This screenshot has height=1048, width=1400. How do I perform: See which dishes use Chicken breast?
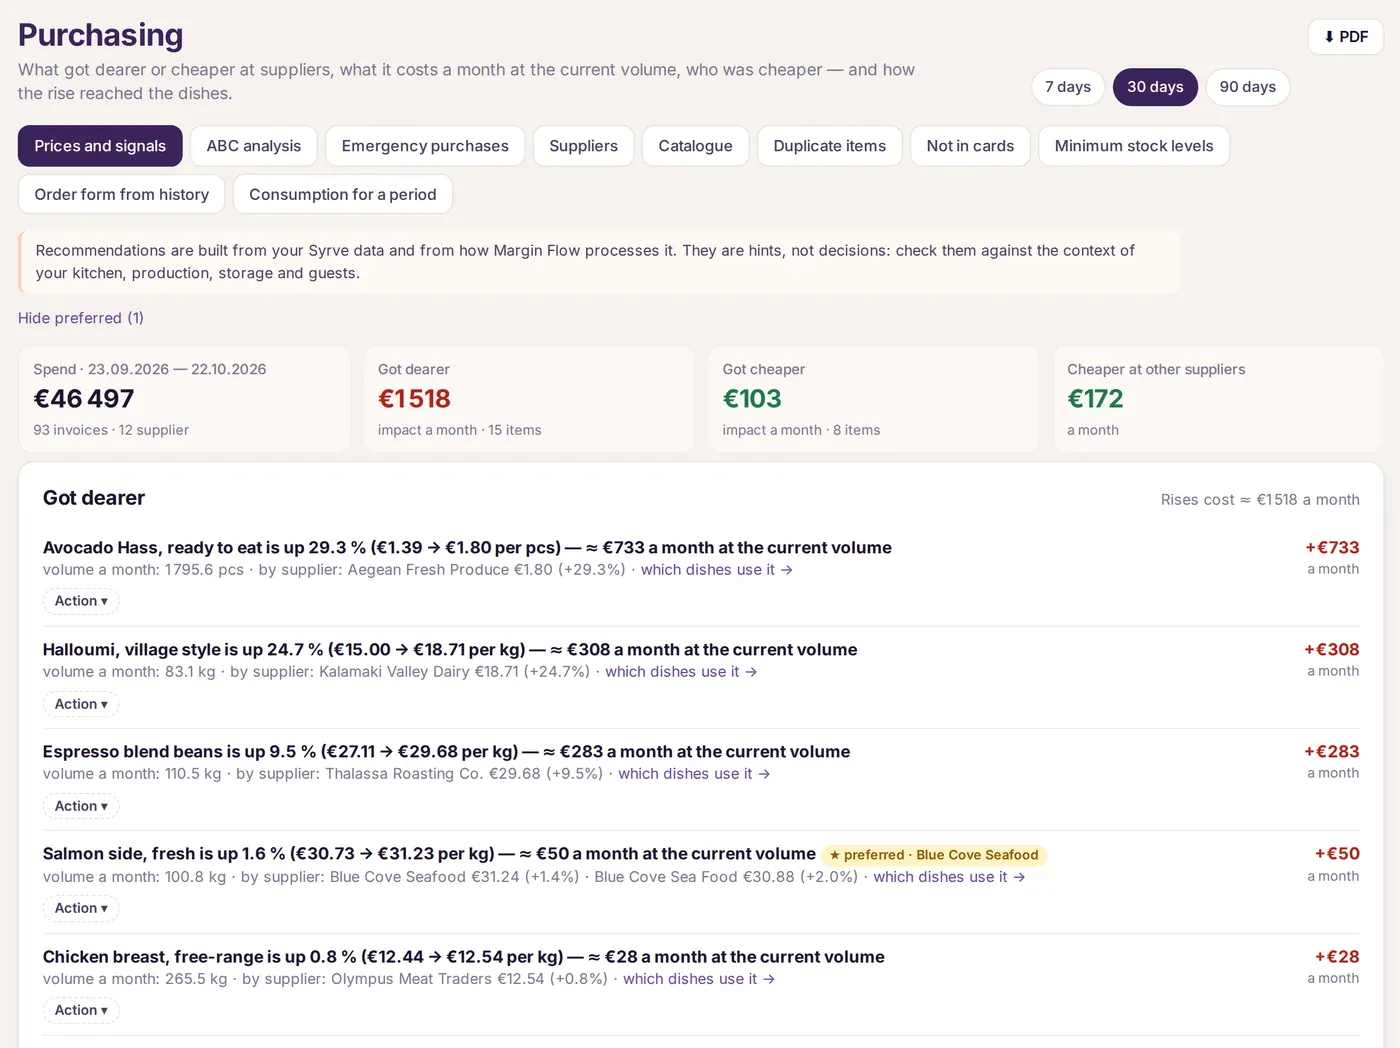click(699, 979)
